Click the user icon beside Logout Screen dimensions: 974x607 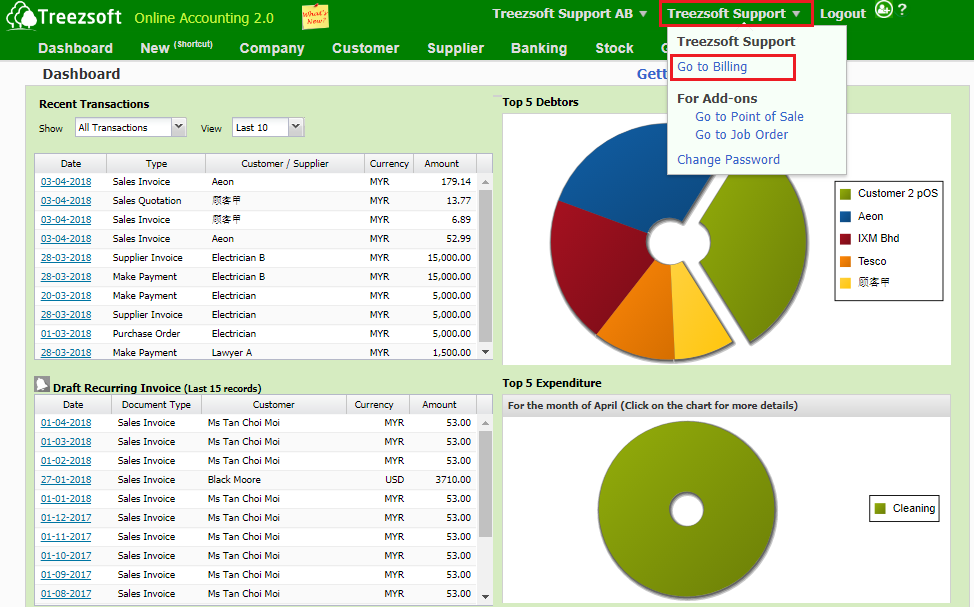[x=883, y=10]
